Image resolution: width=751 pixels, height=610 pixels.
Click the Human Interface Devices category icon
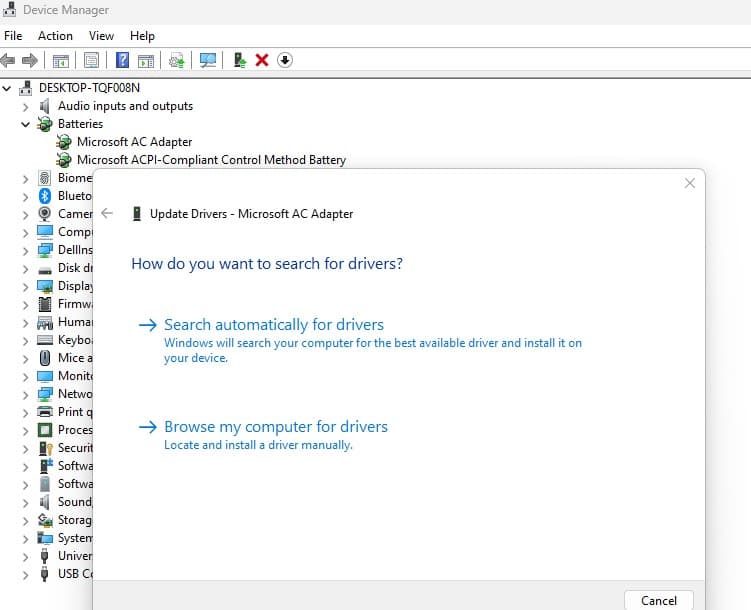click(45, 322)
